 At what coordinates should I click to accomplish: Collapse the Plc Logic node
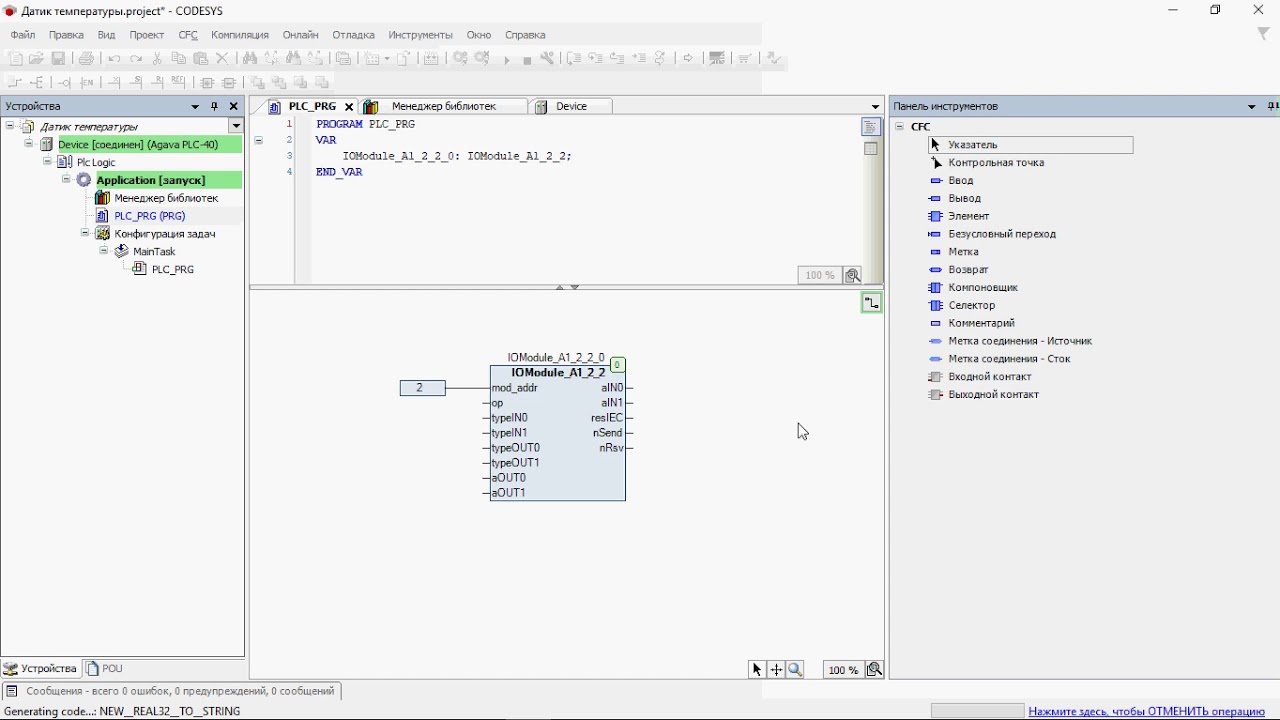pos(47,162)
